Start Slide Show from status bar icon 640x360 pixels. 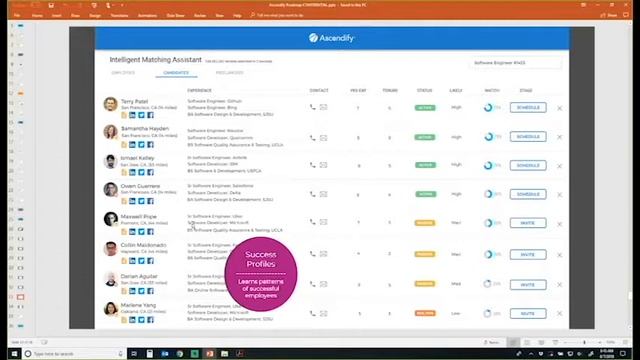click(555, 342)
